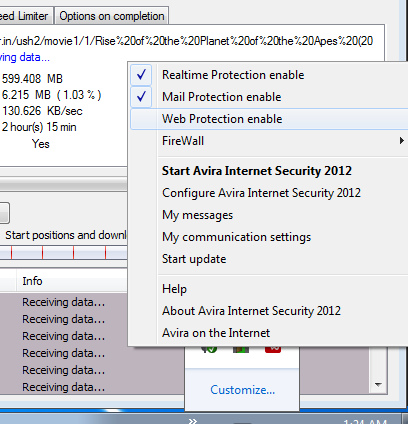Toggle Mail Protection enable option
408x424 pixels.
pos(269,97)
